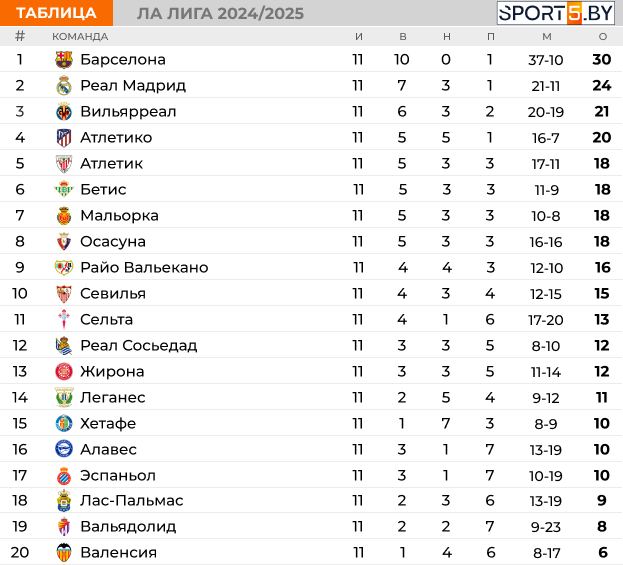Click the Real Madrid club crest
The height and width of the screenshot is (565, 623).
[x=64, y=86]
